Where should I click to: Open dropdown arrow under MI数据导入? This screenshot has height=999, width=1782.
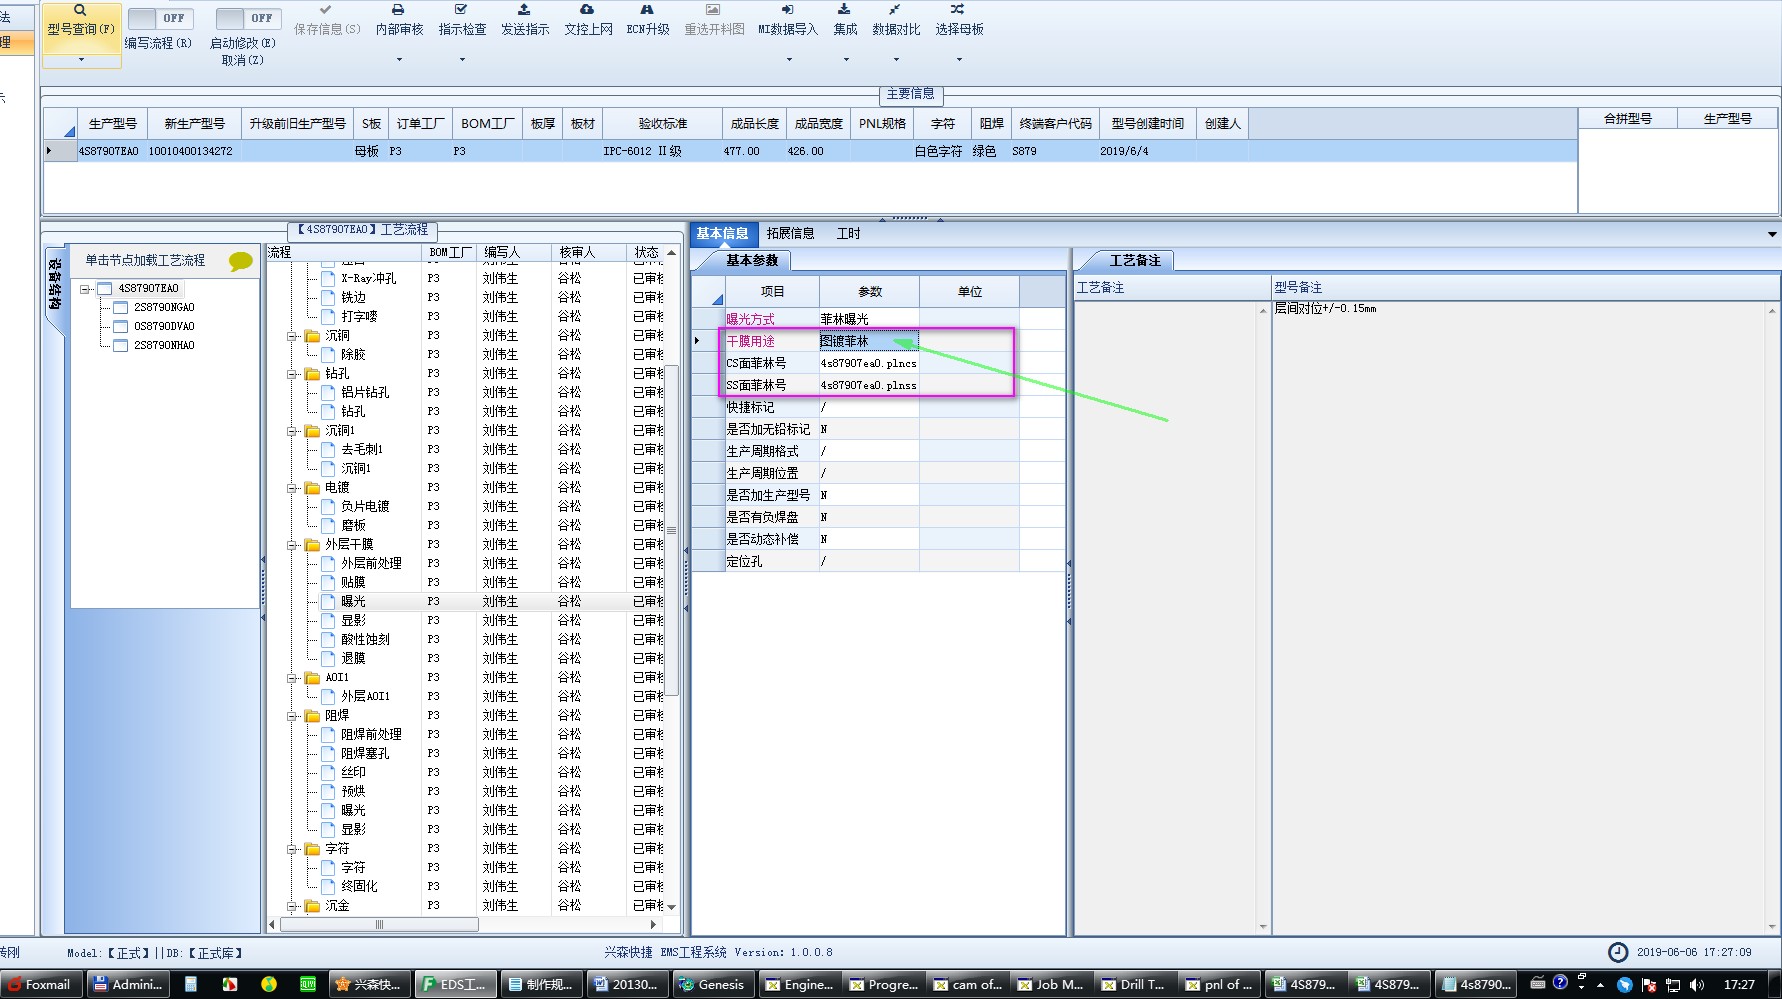click(789, 59)
